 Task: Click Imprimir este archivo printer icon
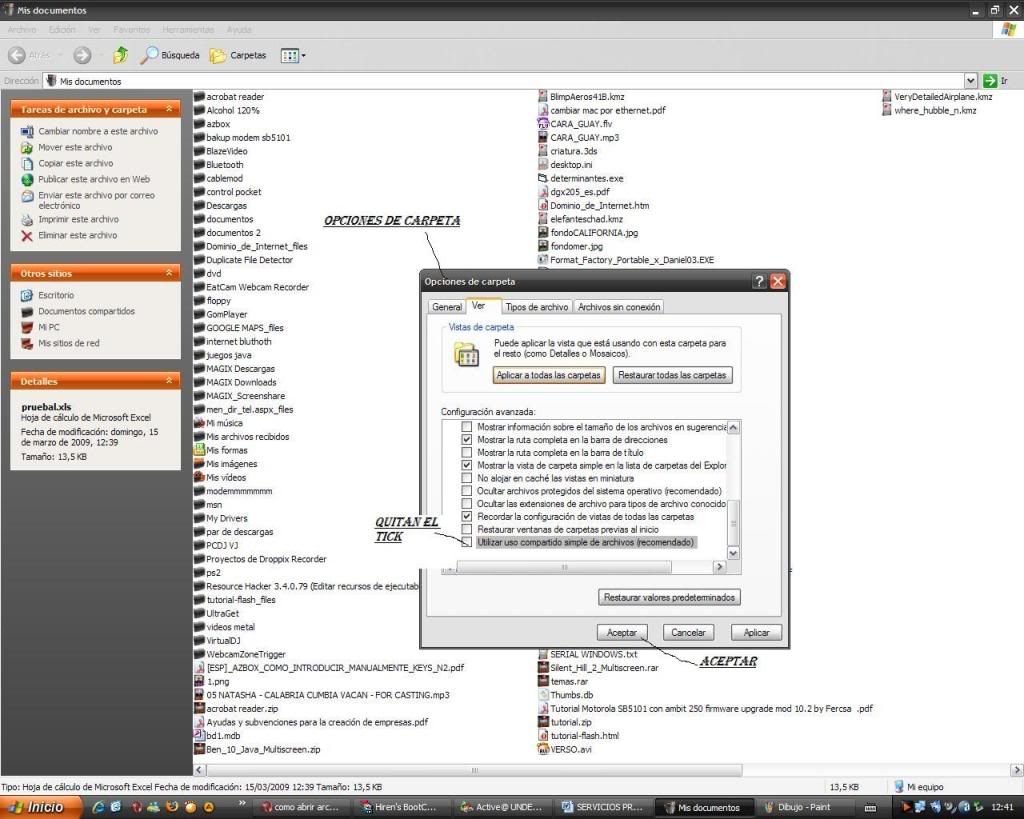(x=27, y=219)
